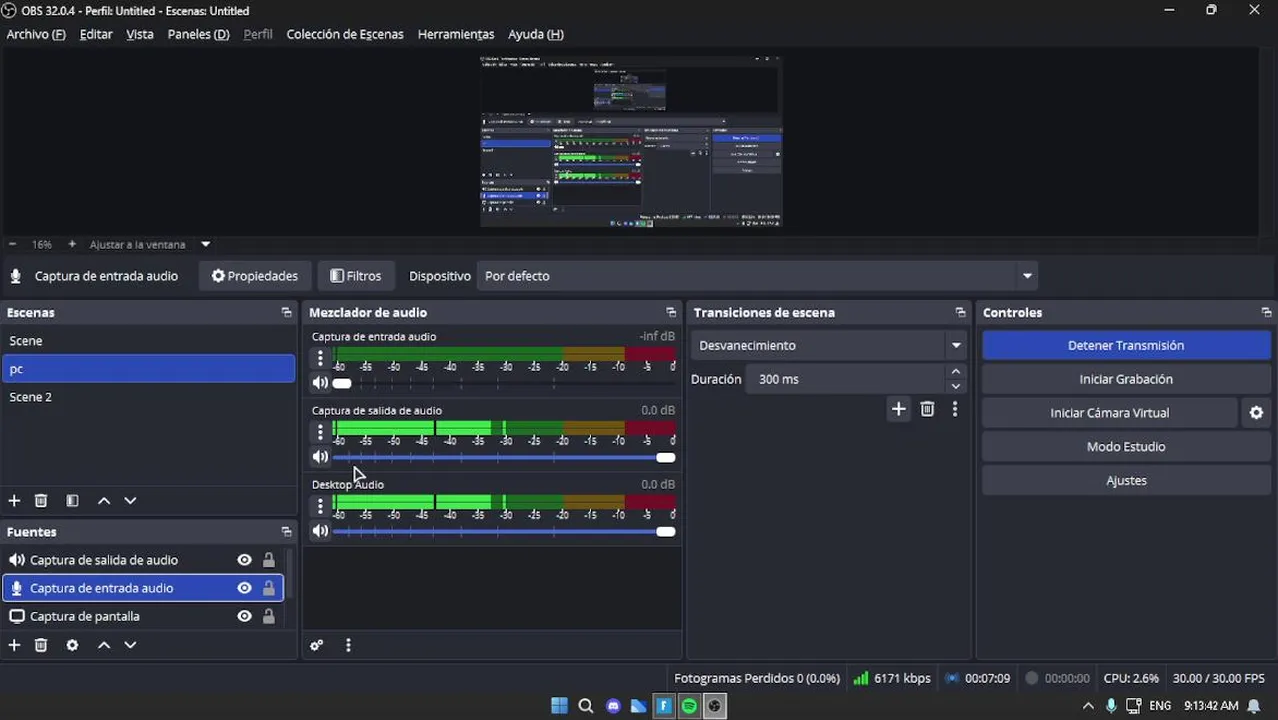Expand preview zoom options arrow
This screenshot has width=1278, height=720.
point(205,244)
